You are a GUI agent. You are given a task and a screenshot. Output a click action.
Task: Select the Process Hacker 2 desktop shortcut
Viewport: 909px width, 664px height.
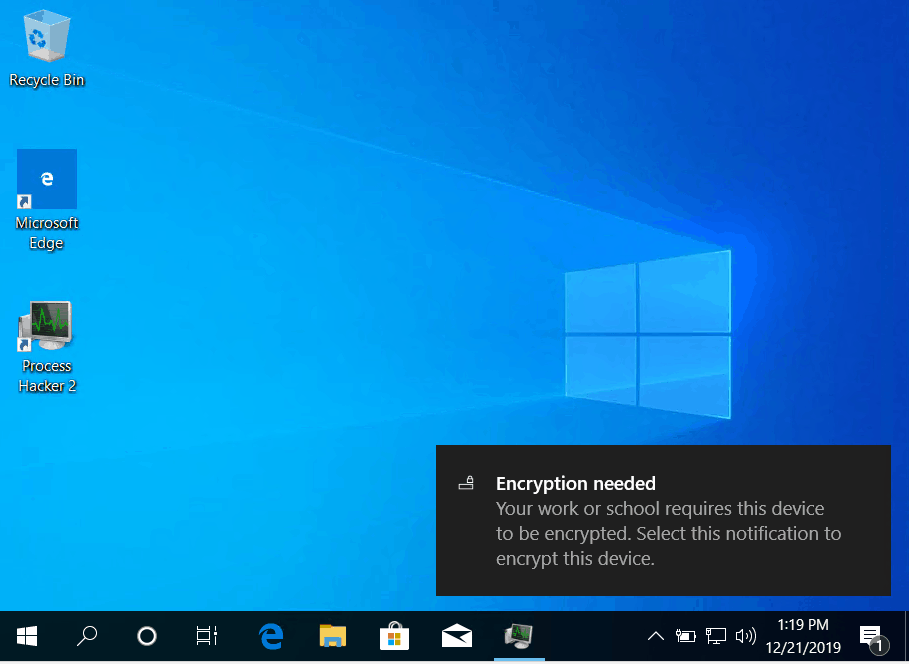46,346
